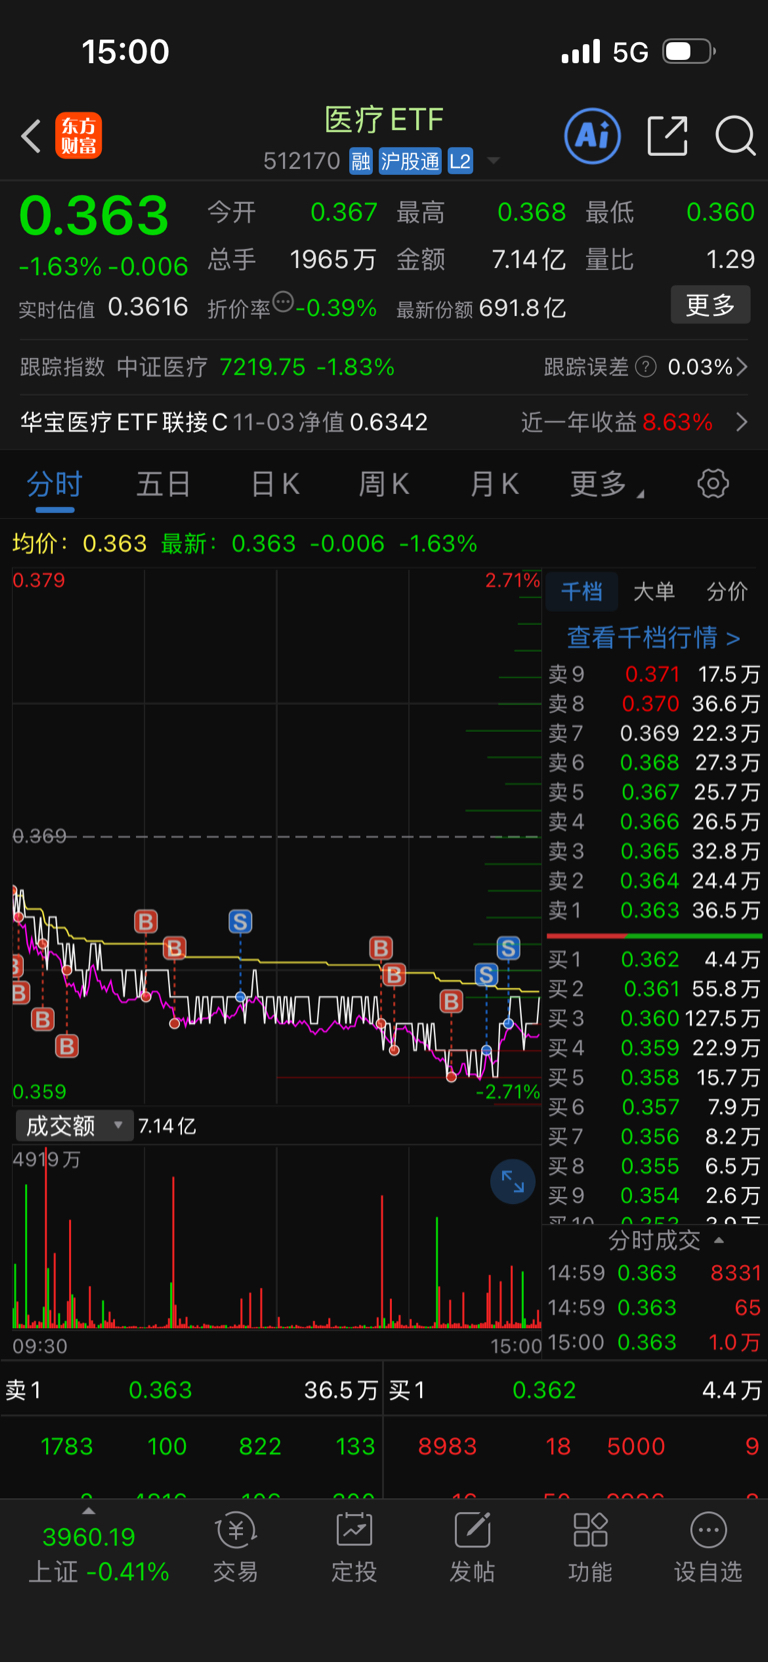Tap the large 0.363 latest price
Screen dimensions: 768x1663
point(94,216)
